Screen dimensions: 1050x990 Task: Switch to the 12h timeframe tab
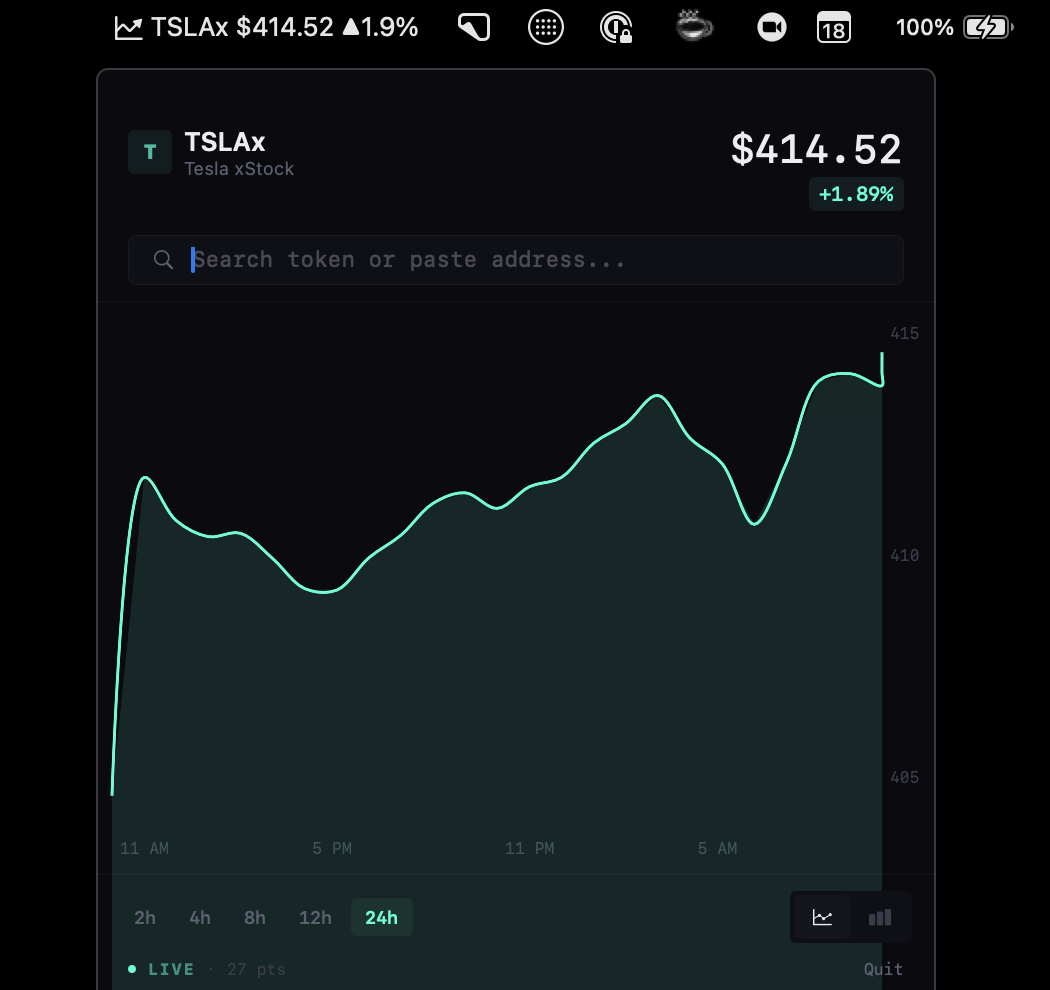click(315, 916)
